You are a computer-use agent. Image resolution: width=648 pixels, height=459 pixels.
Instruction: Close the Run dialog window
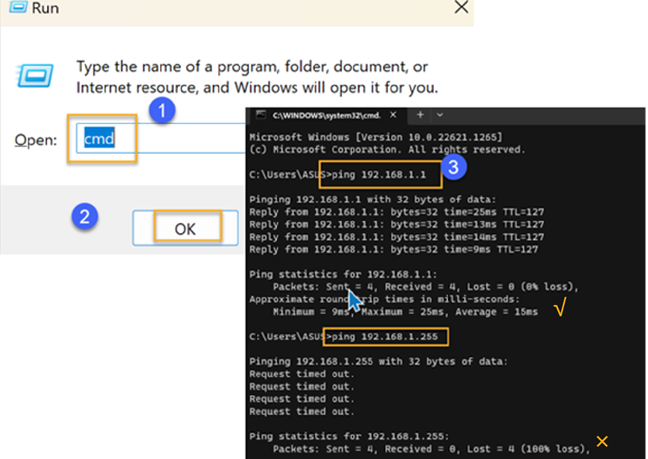(461, 7)
